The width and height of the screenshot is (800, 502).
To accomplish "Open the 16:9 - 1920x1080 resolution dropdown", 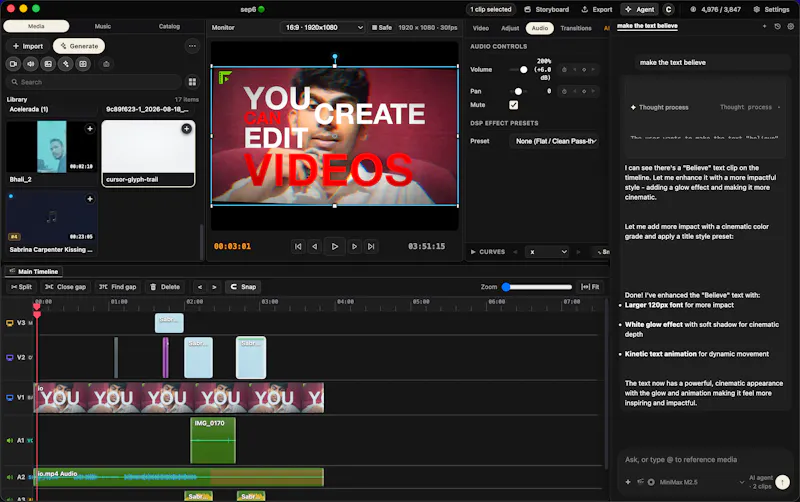I will click(323, 28).
